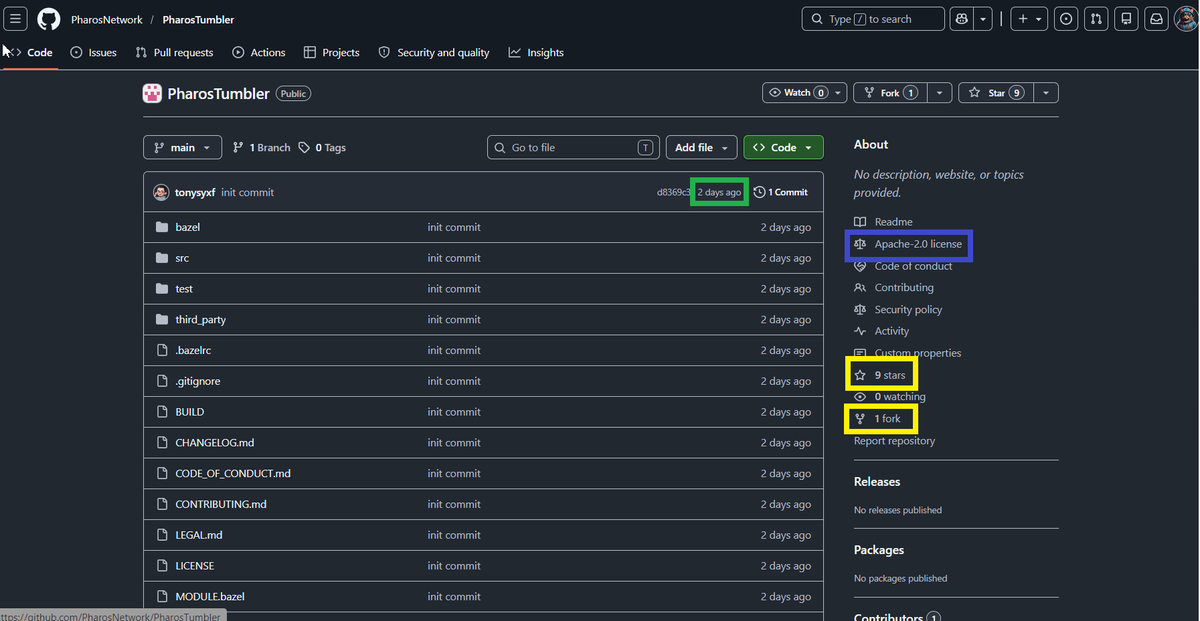Focus the Go to file field

tap(574, 148)
